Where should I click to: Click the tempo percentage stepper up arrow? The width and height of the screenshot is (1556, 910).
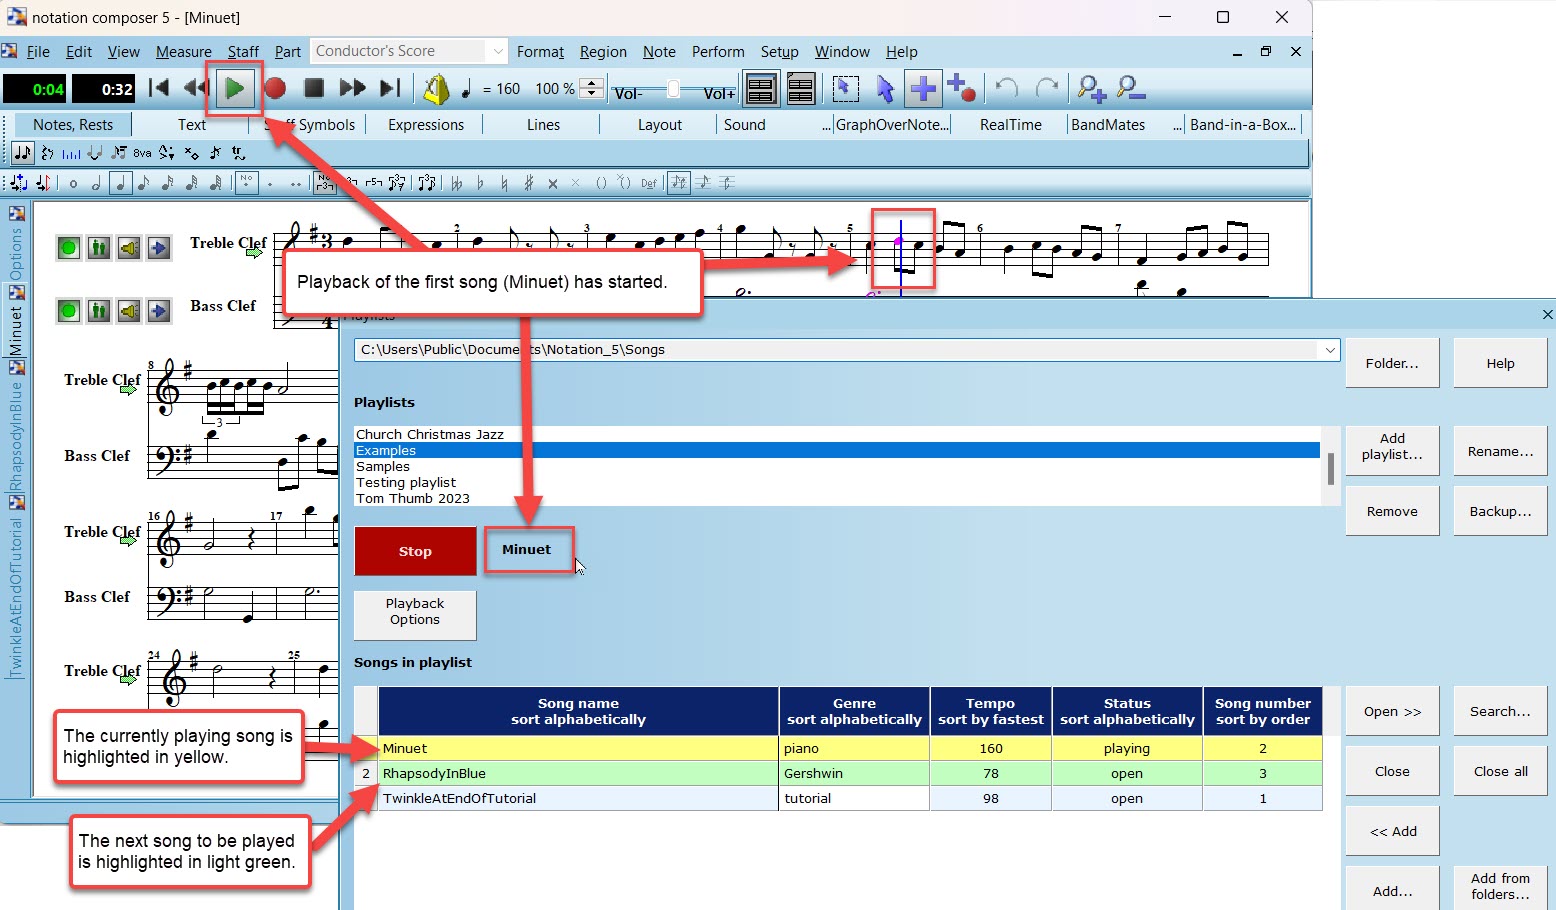tap(592, 83)
